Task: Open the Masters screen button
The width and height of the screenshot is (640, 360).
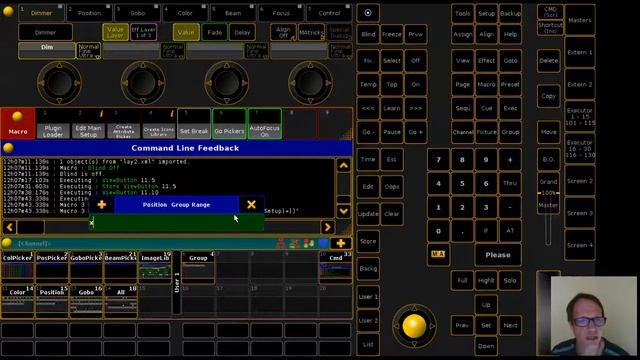Action: pos(580,20)
